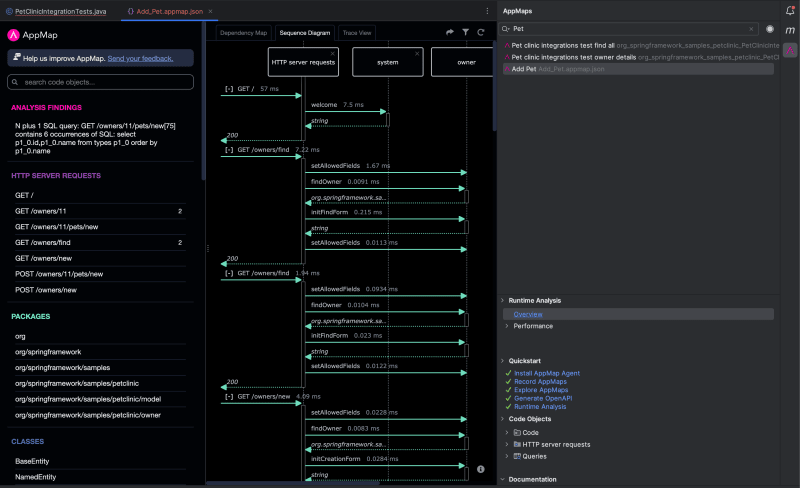Open the filter funnel icon in diagram toolbar

click(x=465, y=32)
